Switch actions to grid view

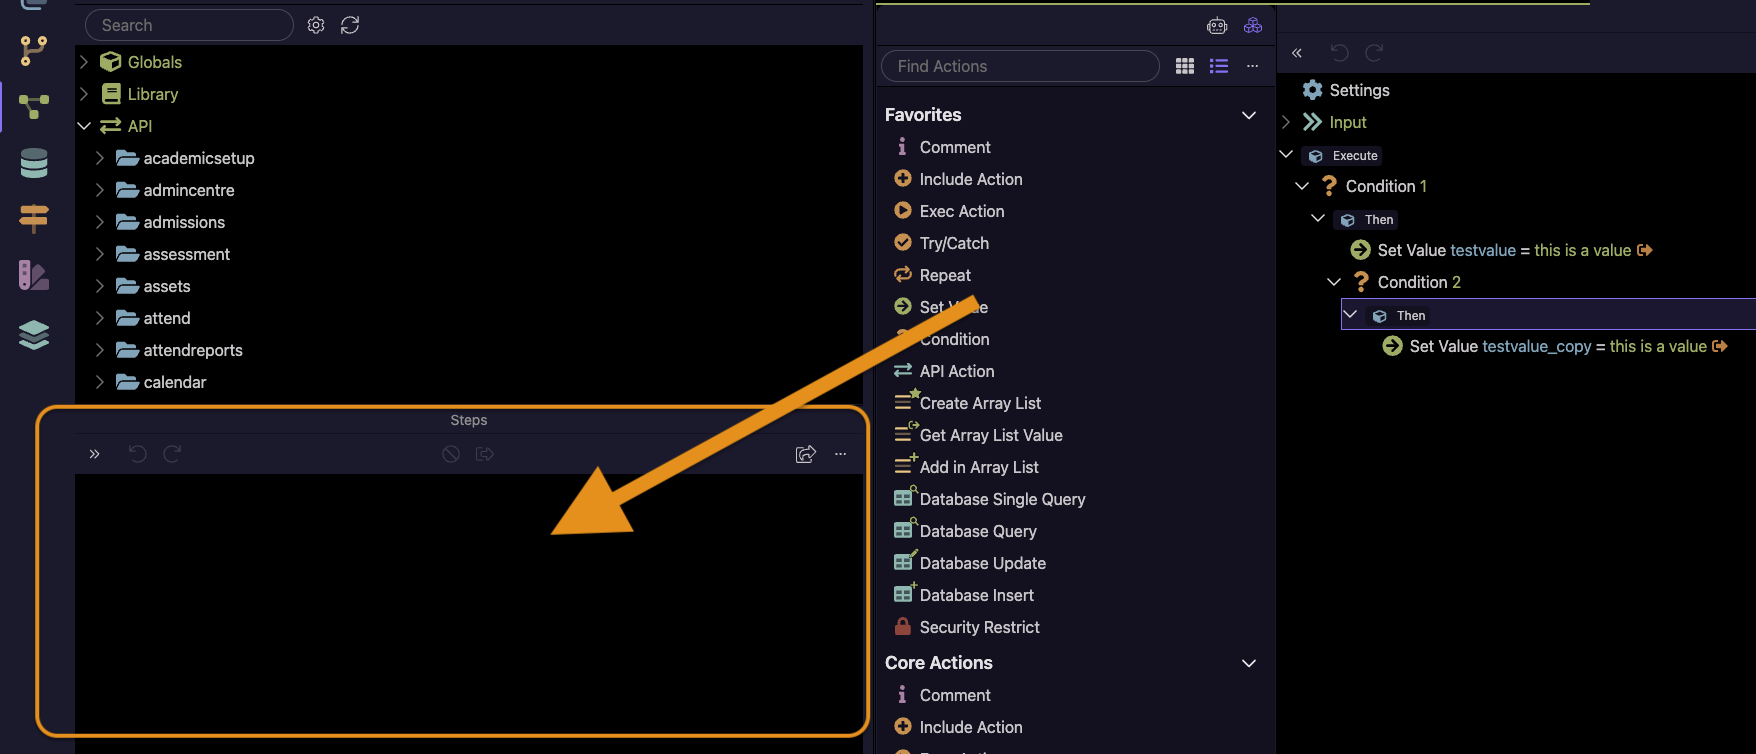coord(1185,66)
